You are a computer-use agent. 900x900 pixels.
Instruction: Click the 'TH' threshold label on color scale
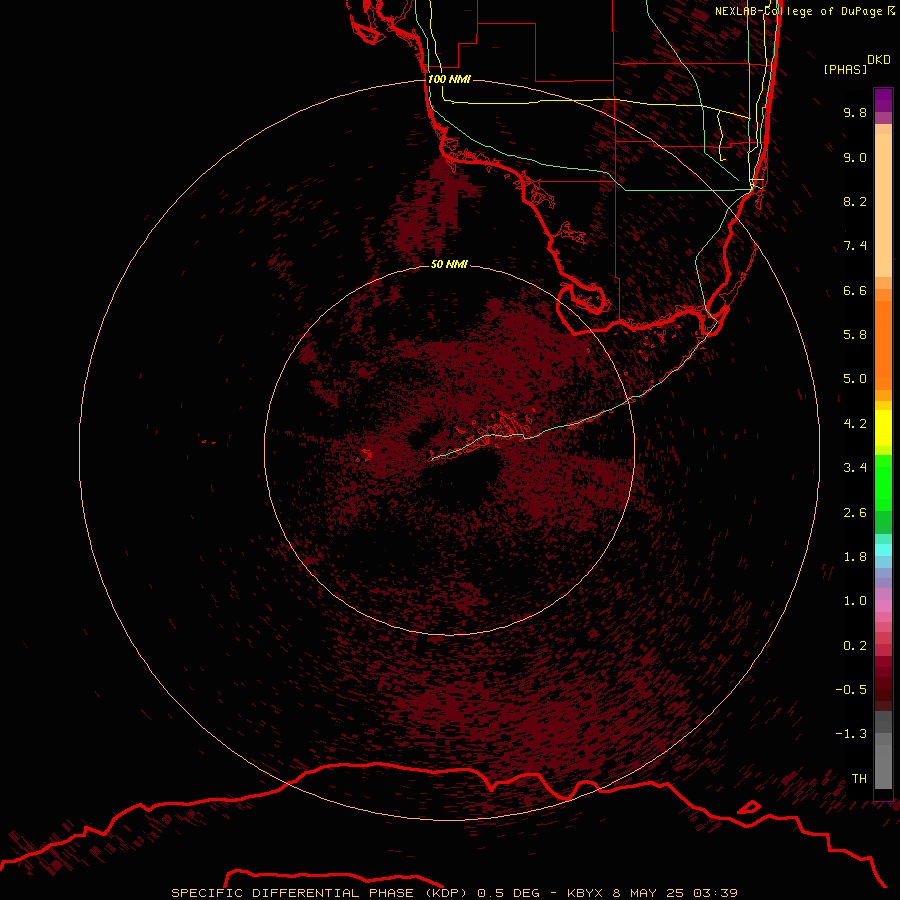click(859, 779)
